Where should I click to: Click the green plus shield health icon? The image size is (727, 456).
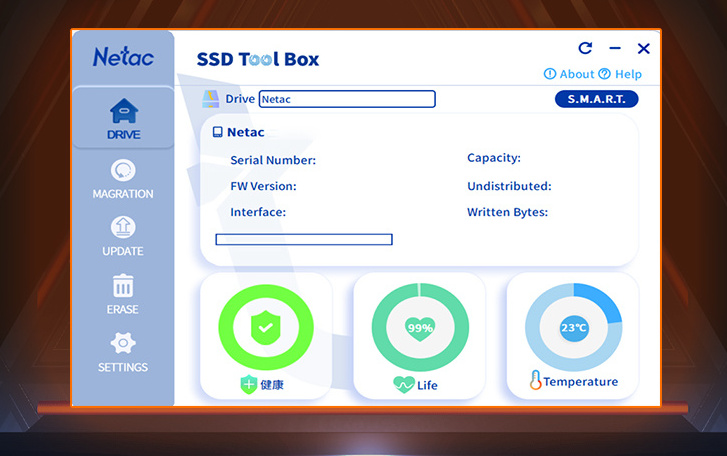click(249, 385)
